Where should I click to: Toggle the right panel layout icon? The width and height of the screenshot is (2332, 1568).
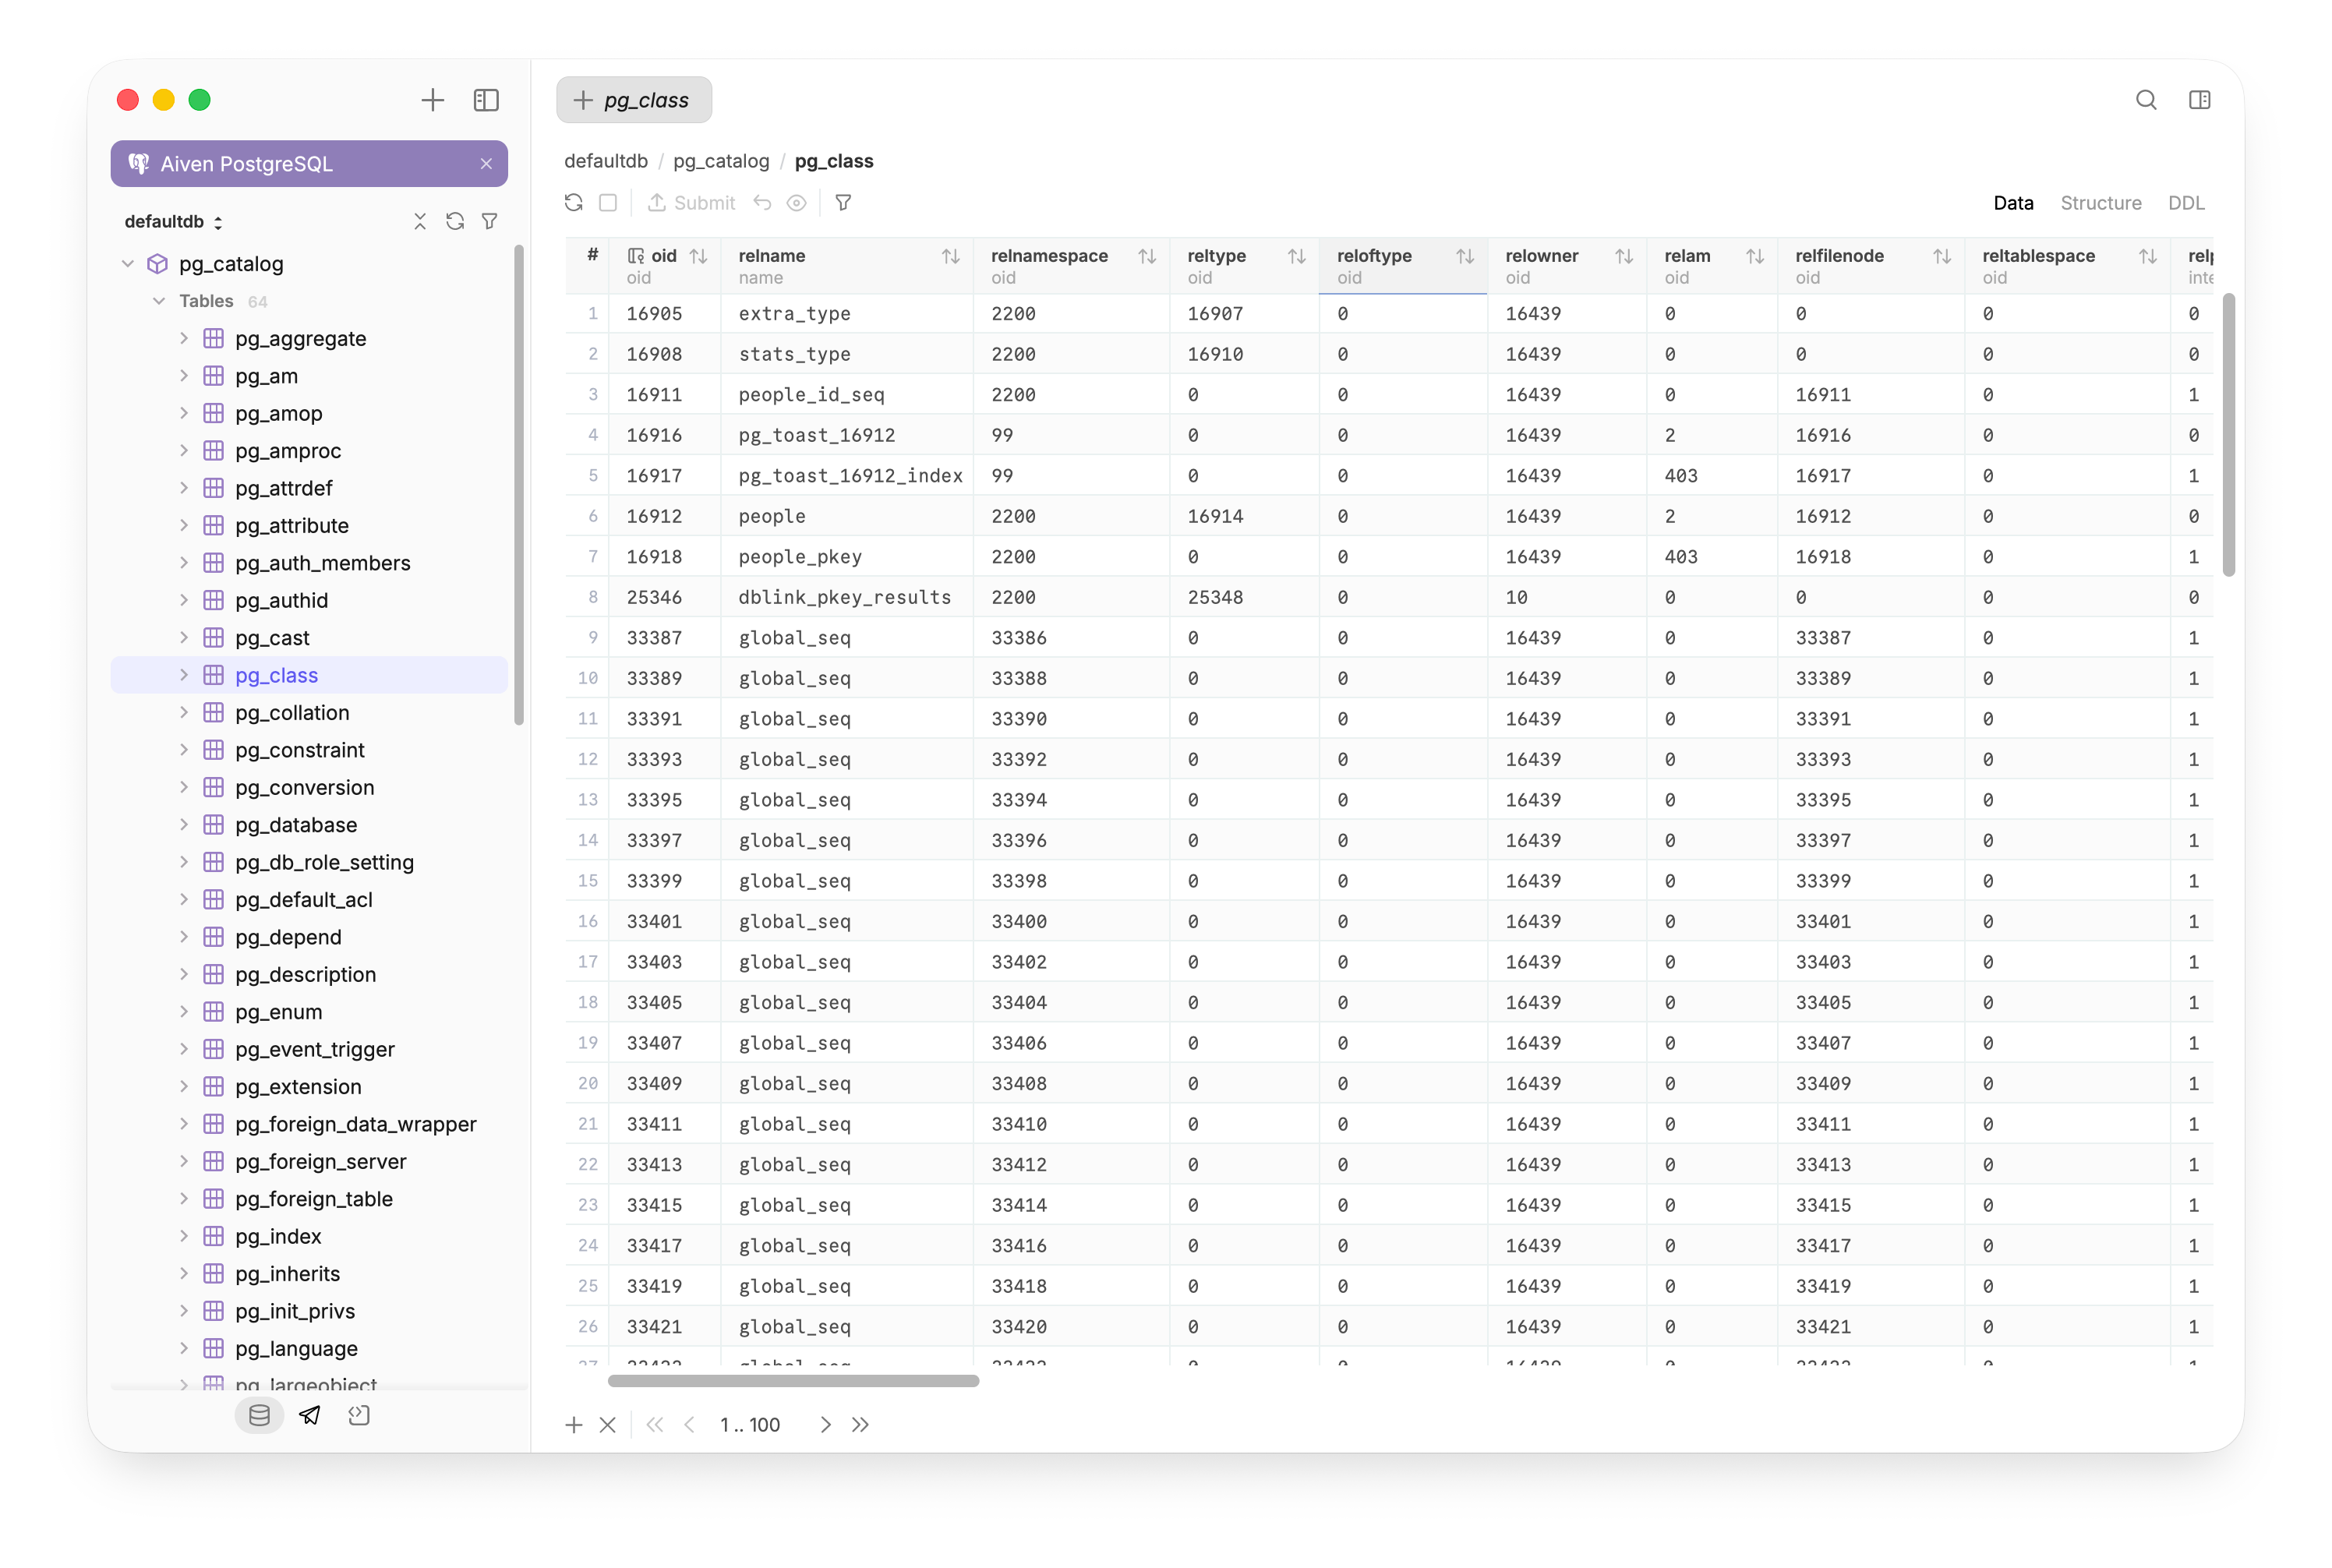point(2200,100)
